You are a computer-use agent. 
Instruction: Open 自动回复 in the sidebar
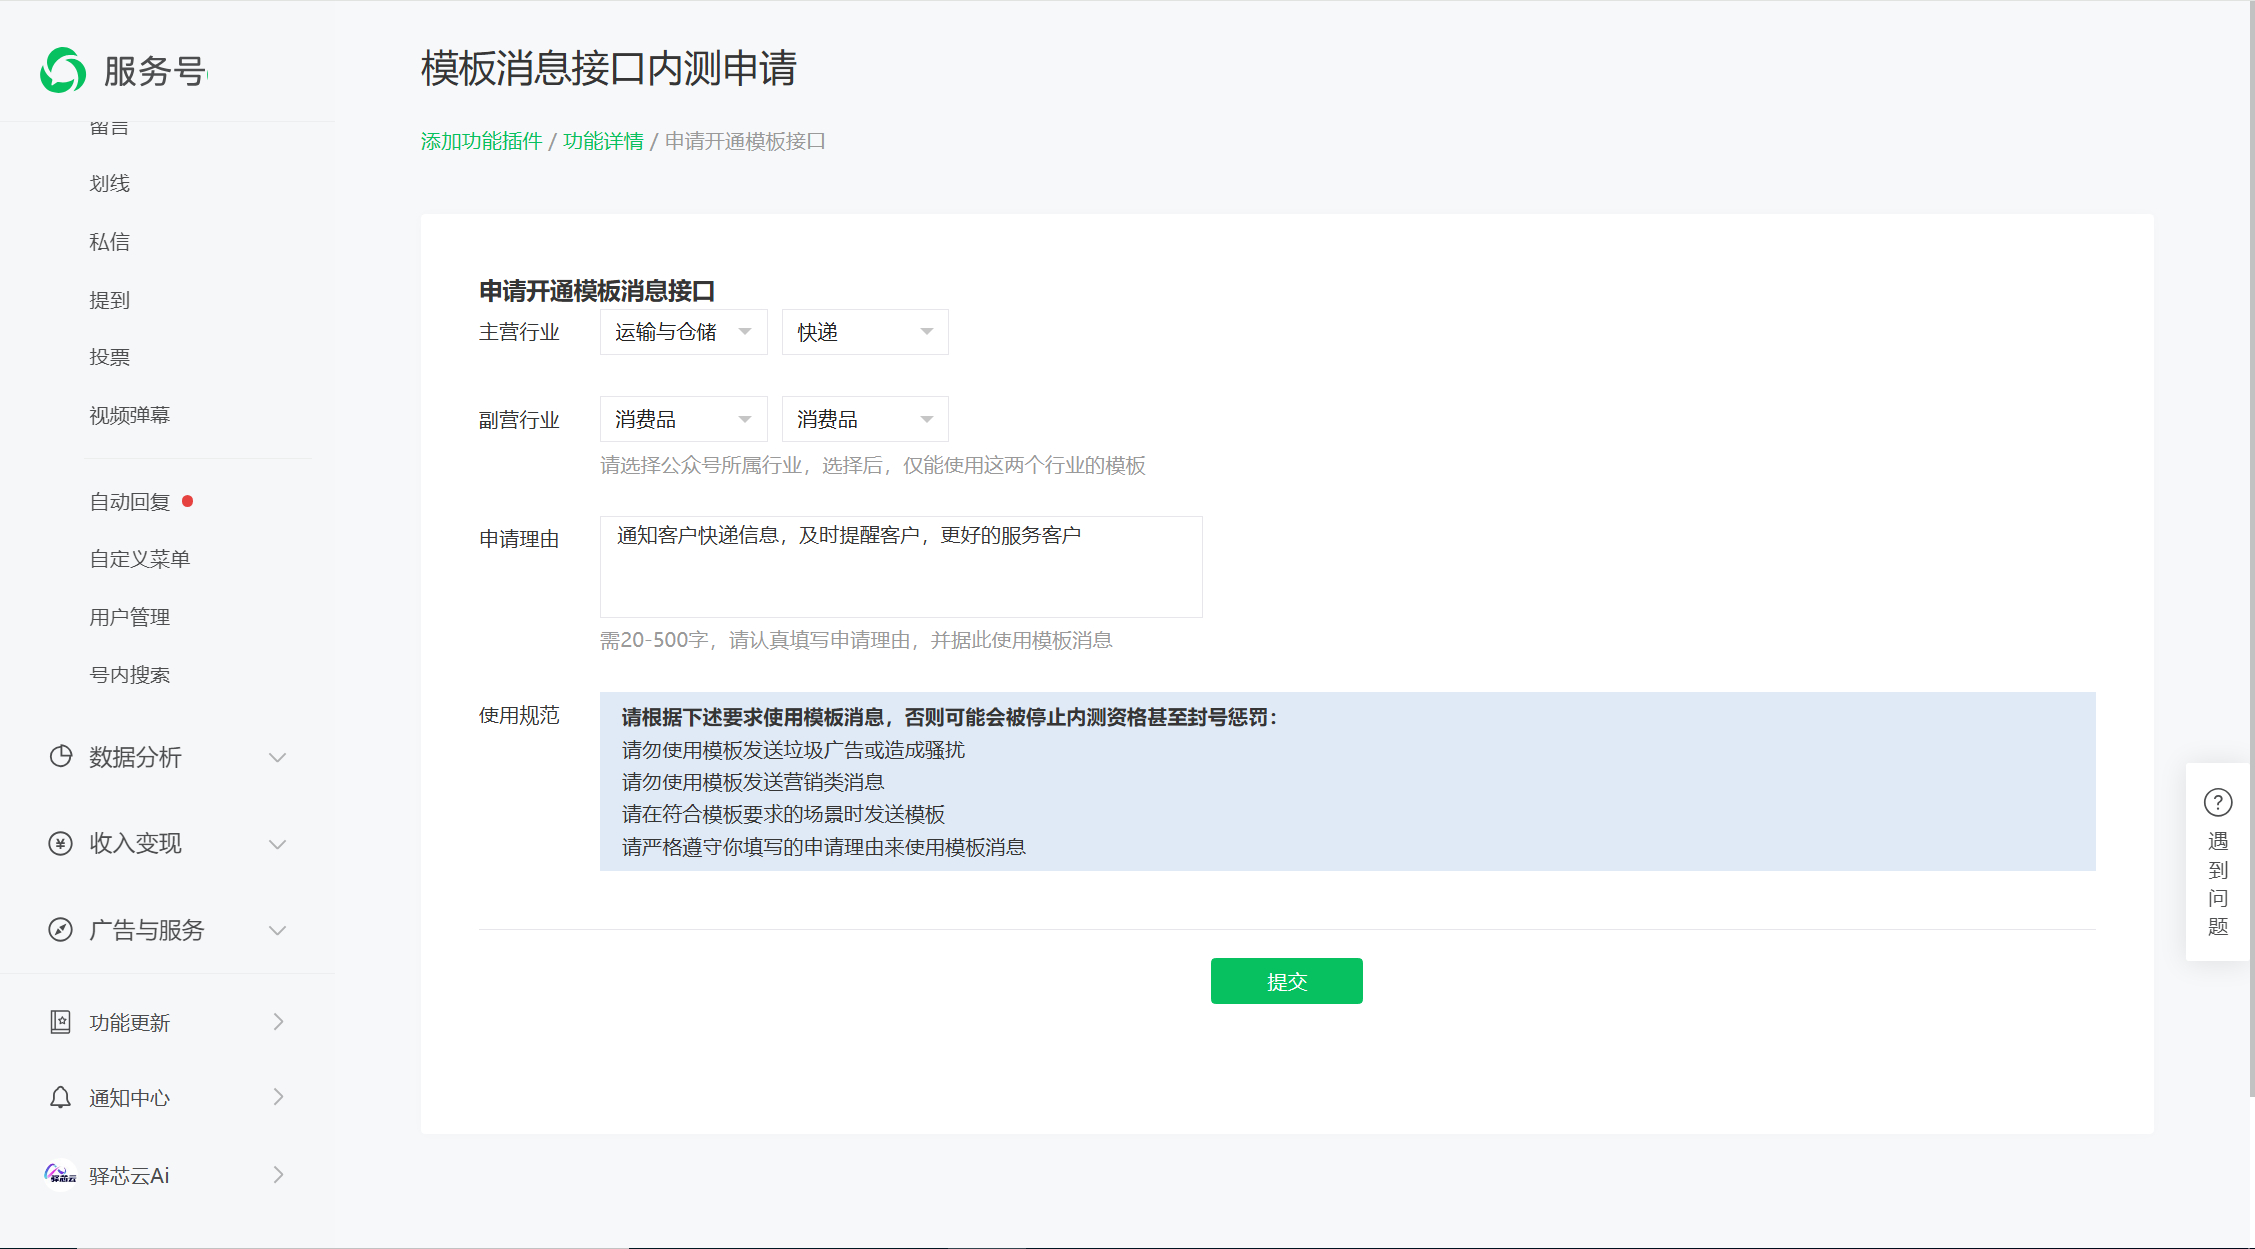[130, 502]
